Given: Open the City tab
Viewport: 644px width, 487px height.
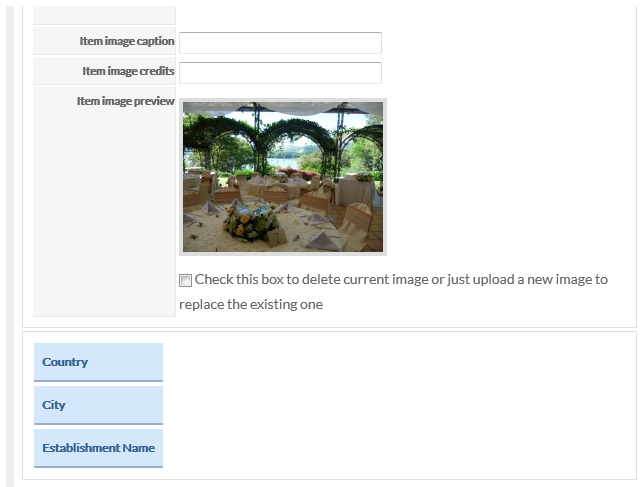Looking at the screenshot, I should tap(98, 405).
